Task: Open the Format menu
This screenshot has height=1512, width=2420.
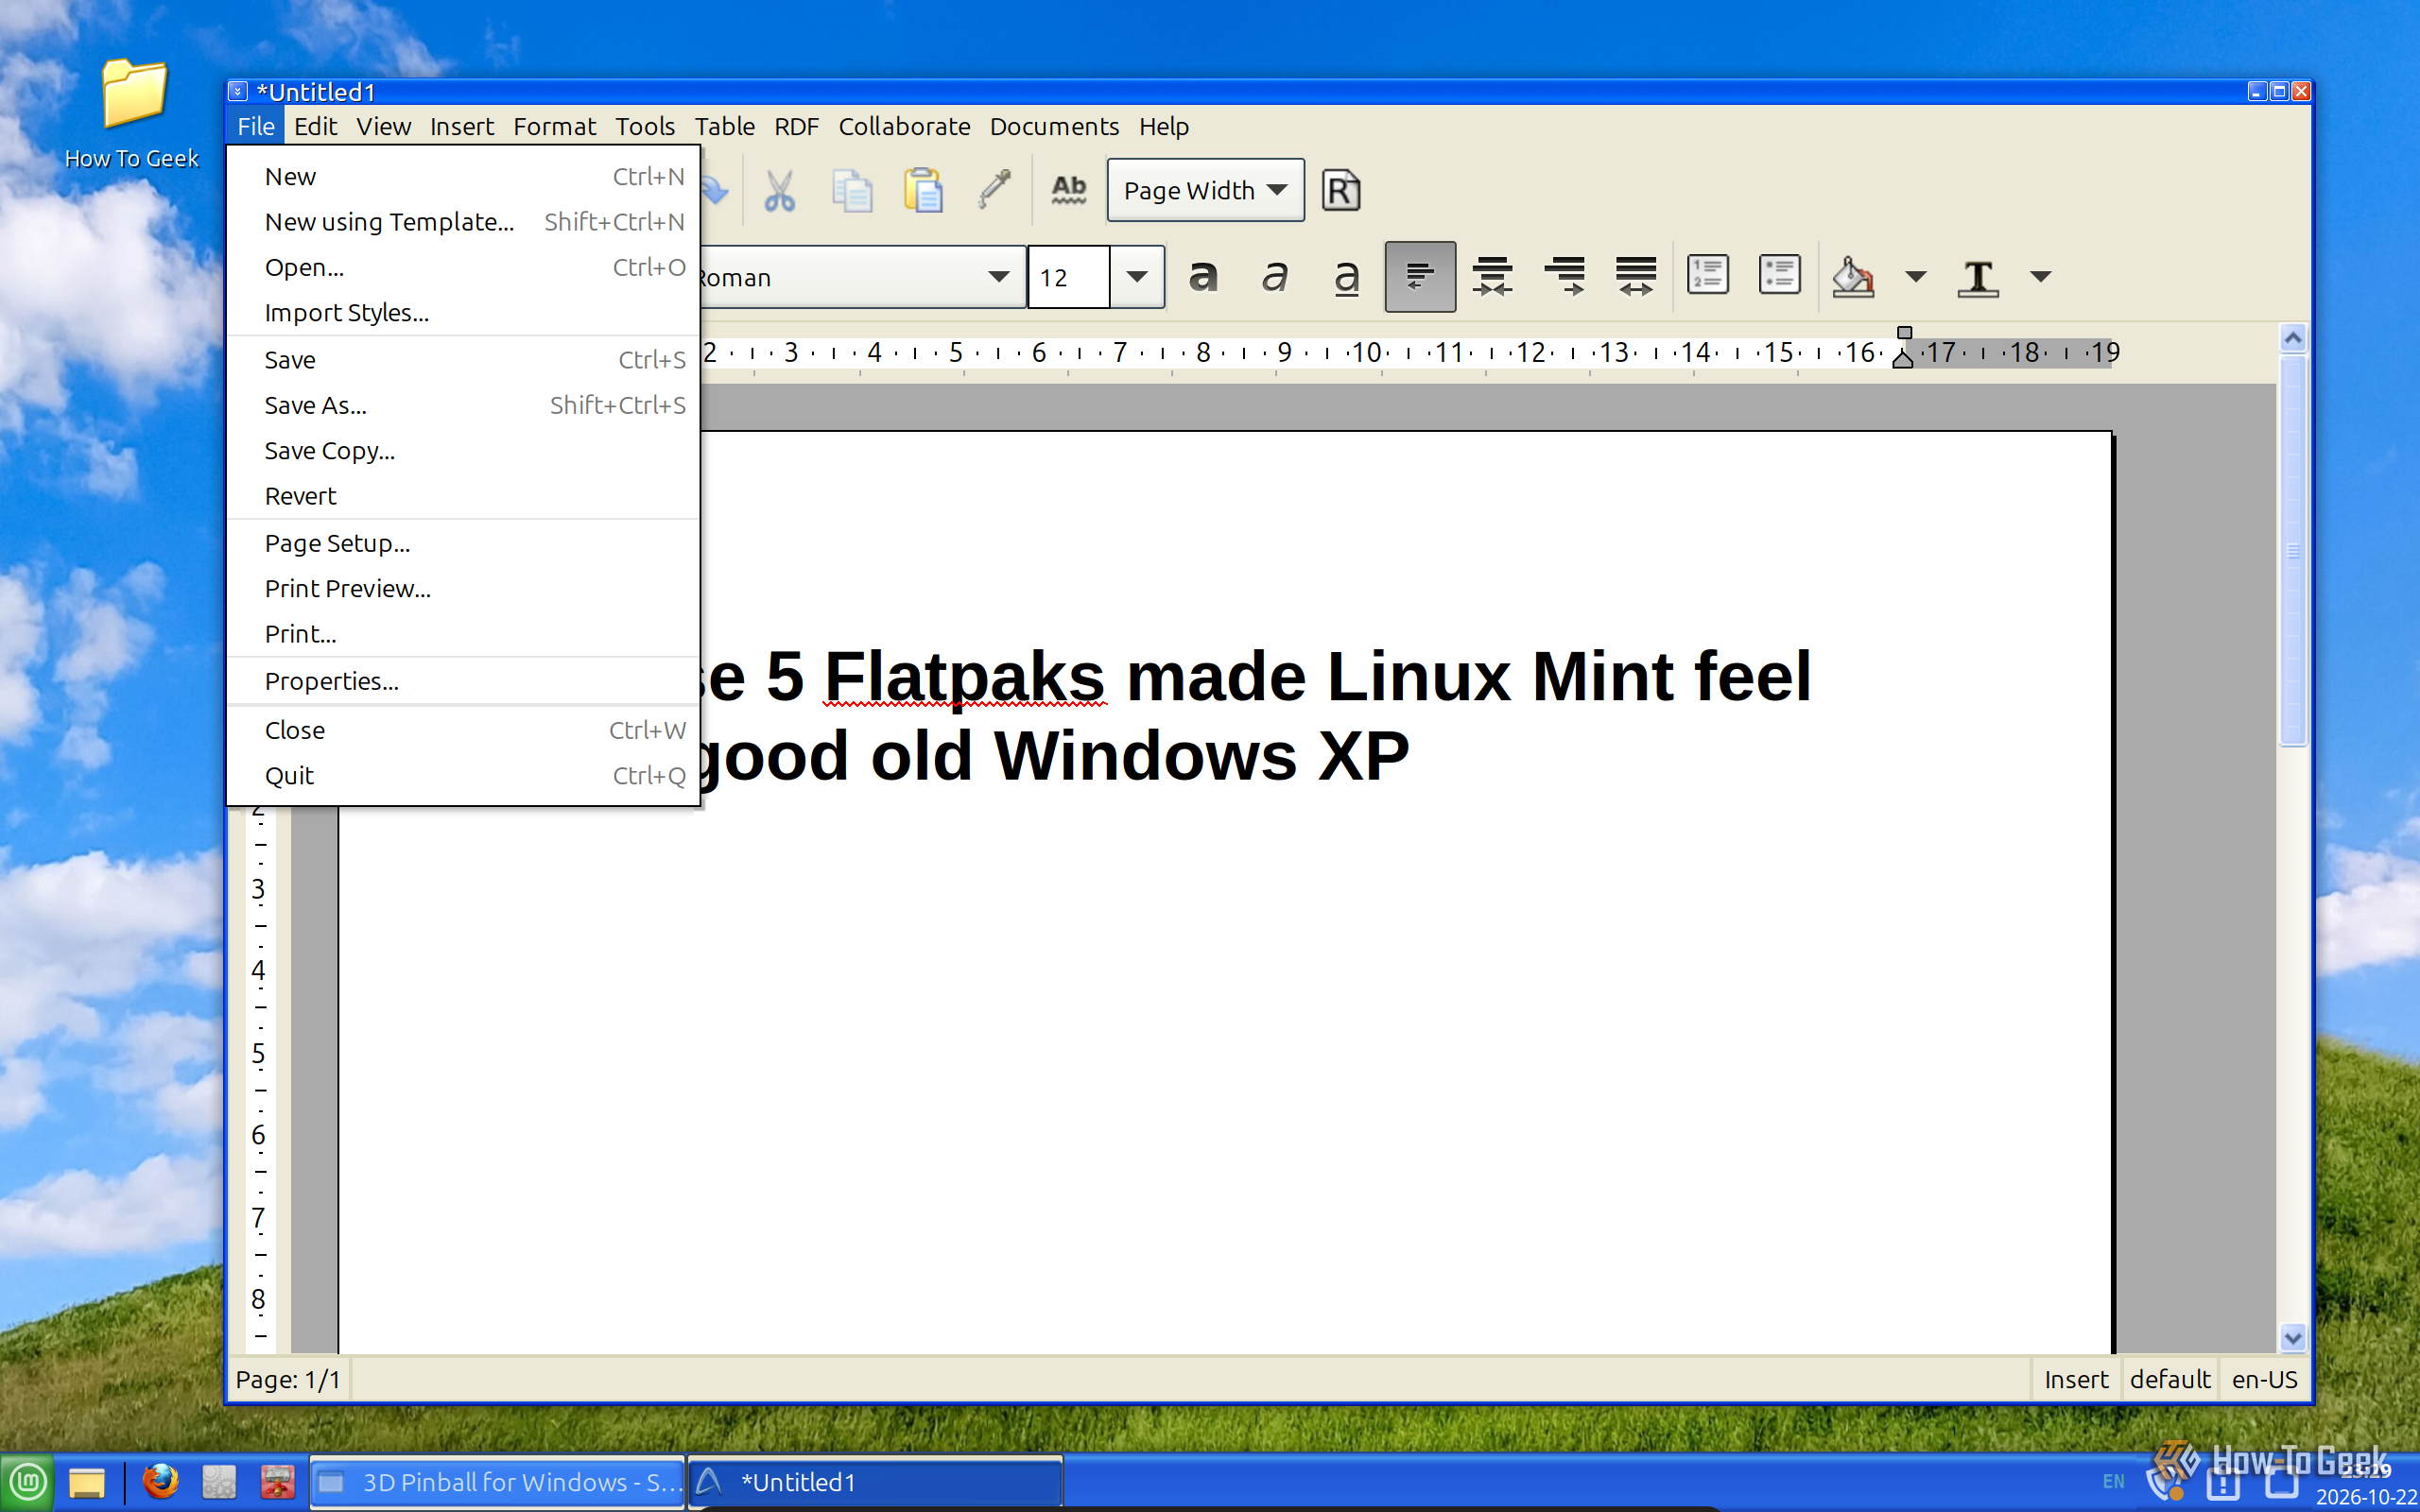Action: click(554, 126)
